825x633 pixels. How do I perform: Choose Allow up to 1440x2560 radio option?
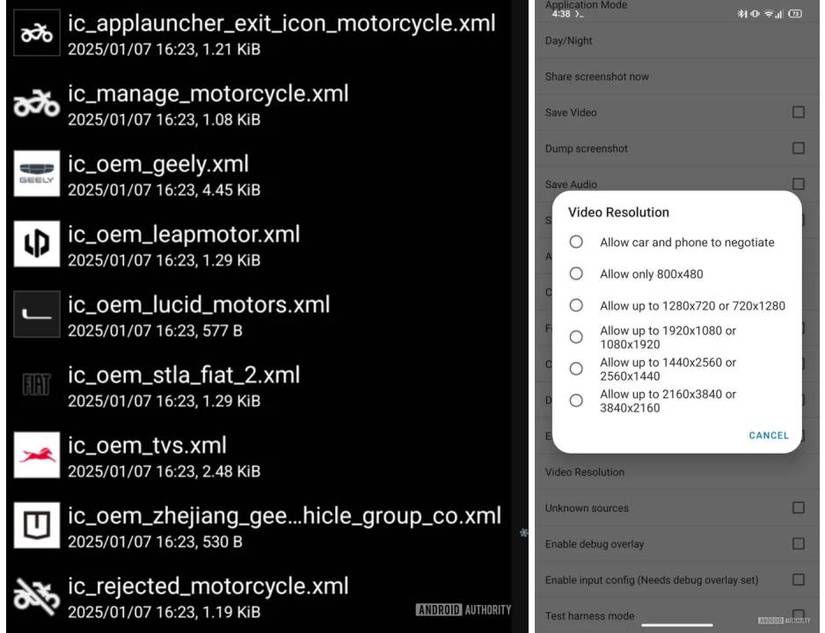point(576,369)
